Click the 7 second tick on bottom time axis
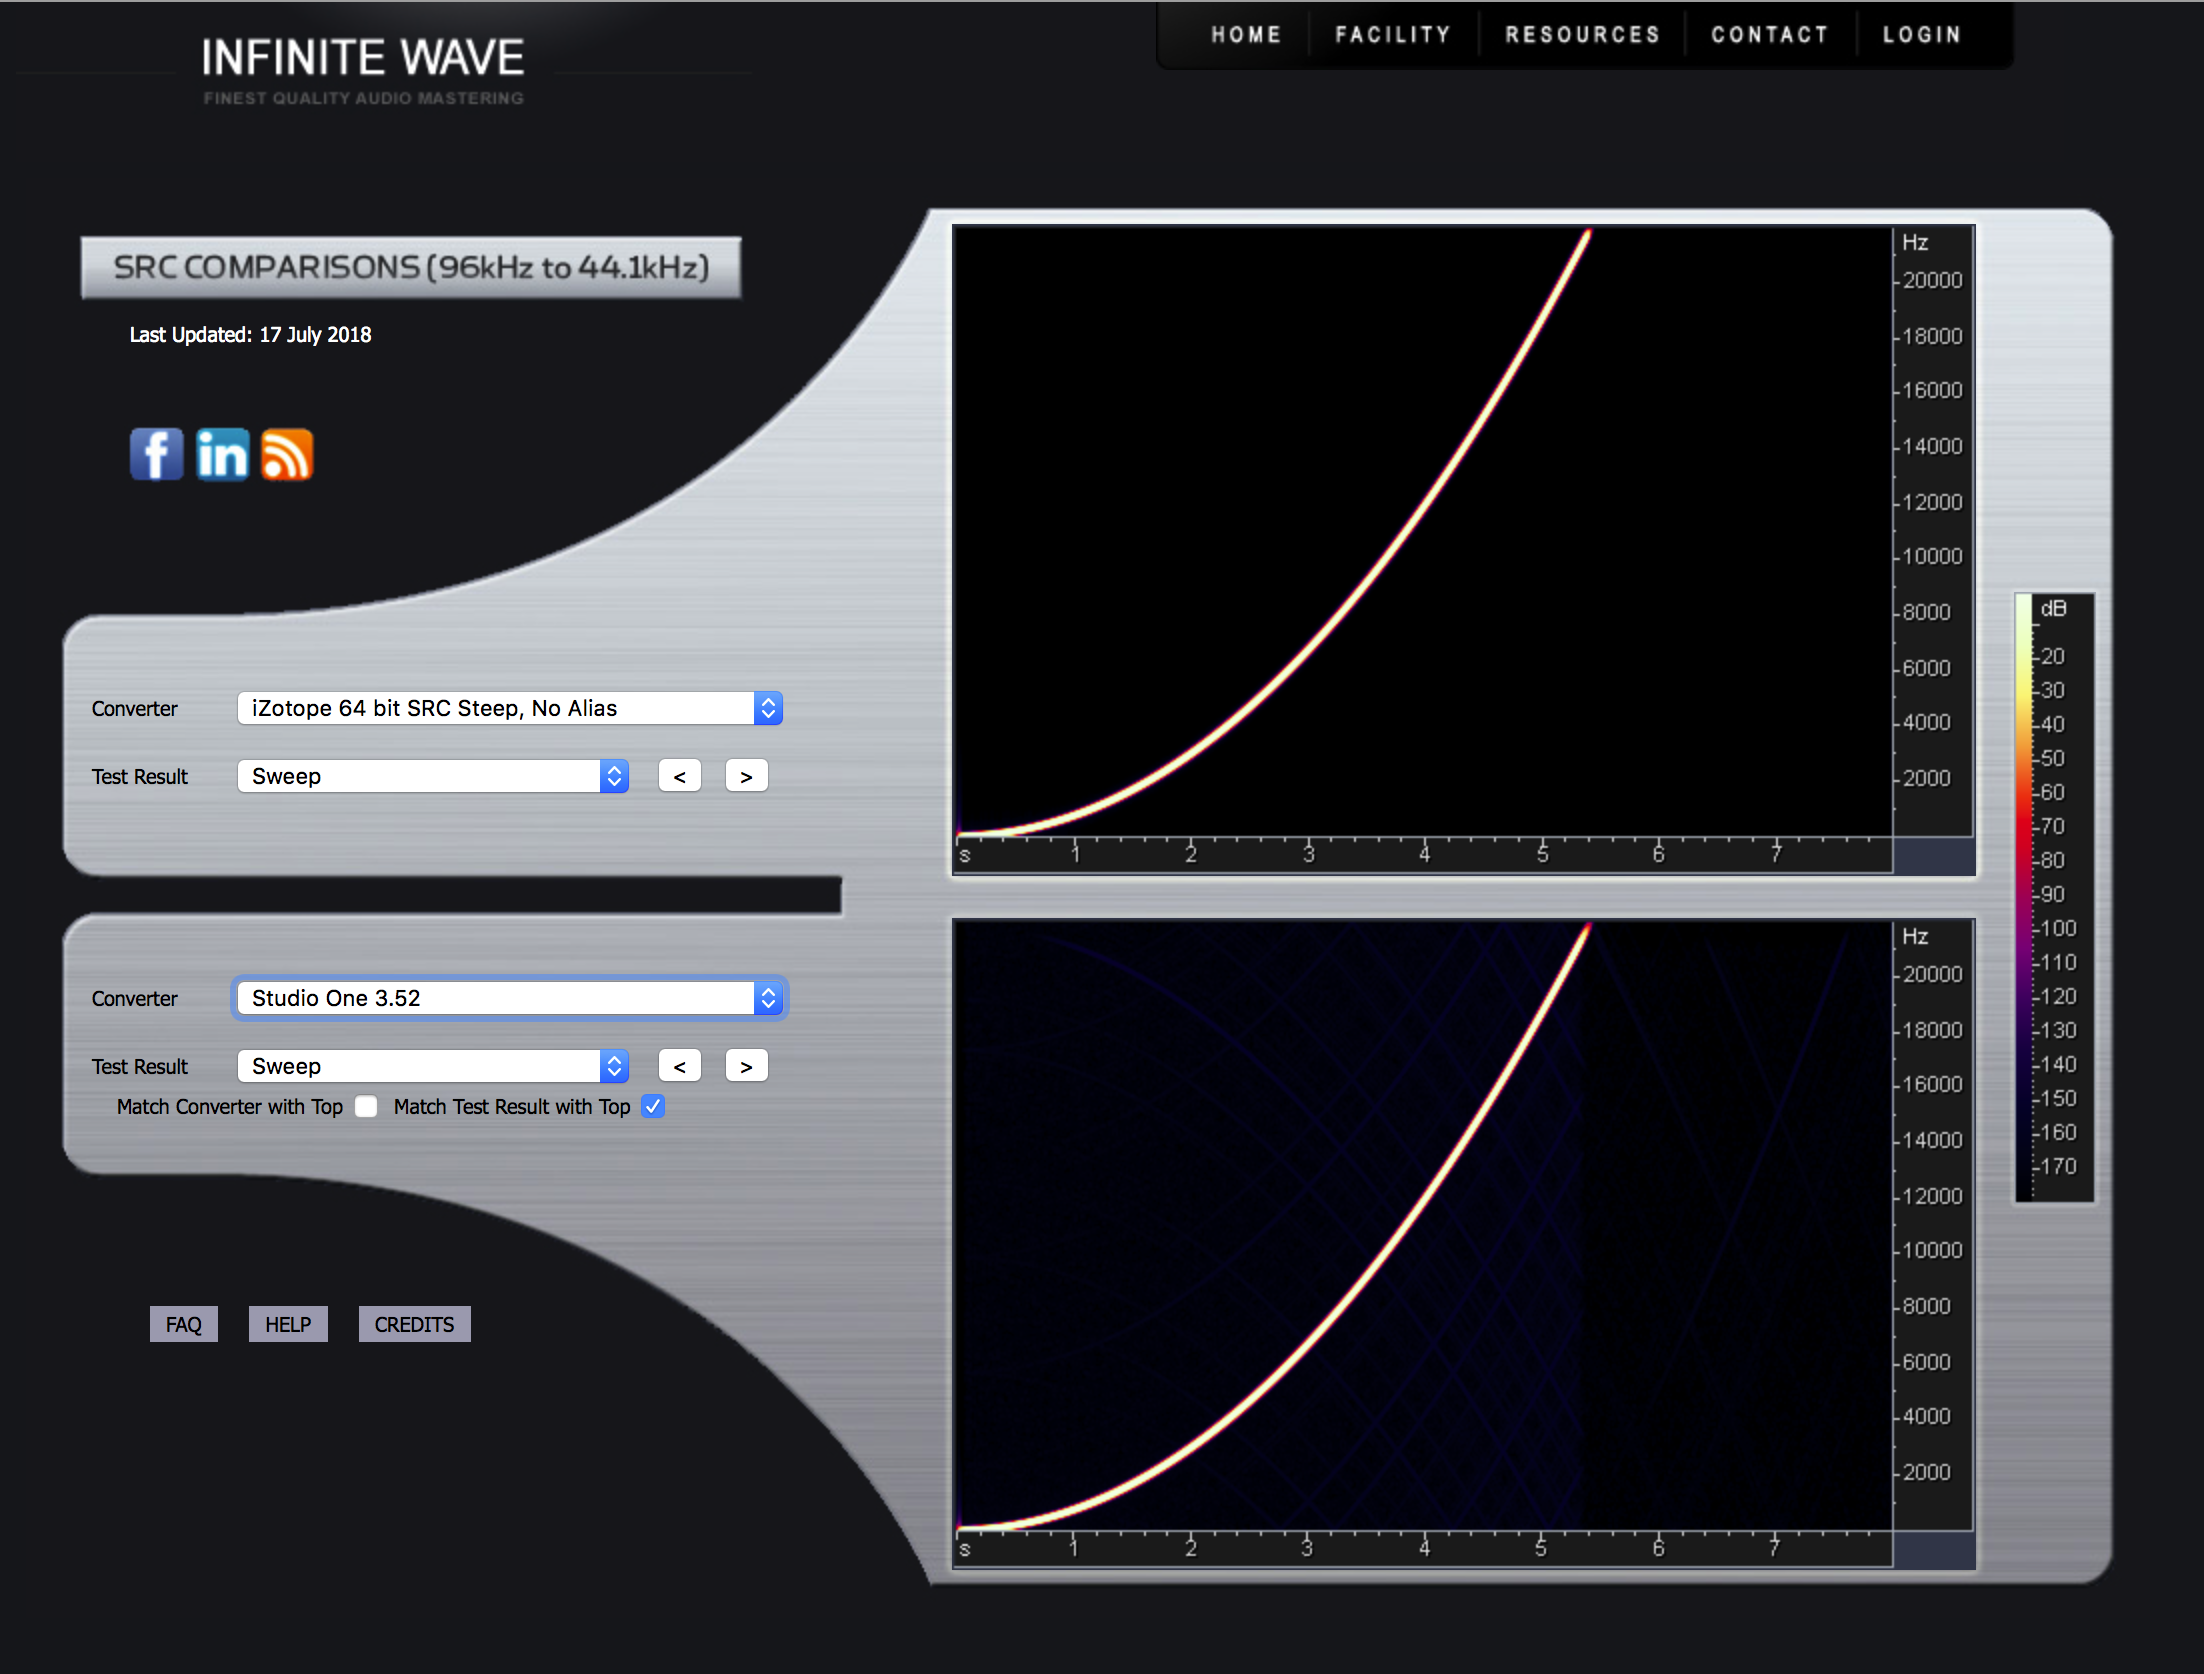 [x=1775, y=1548]
